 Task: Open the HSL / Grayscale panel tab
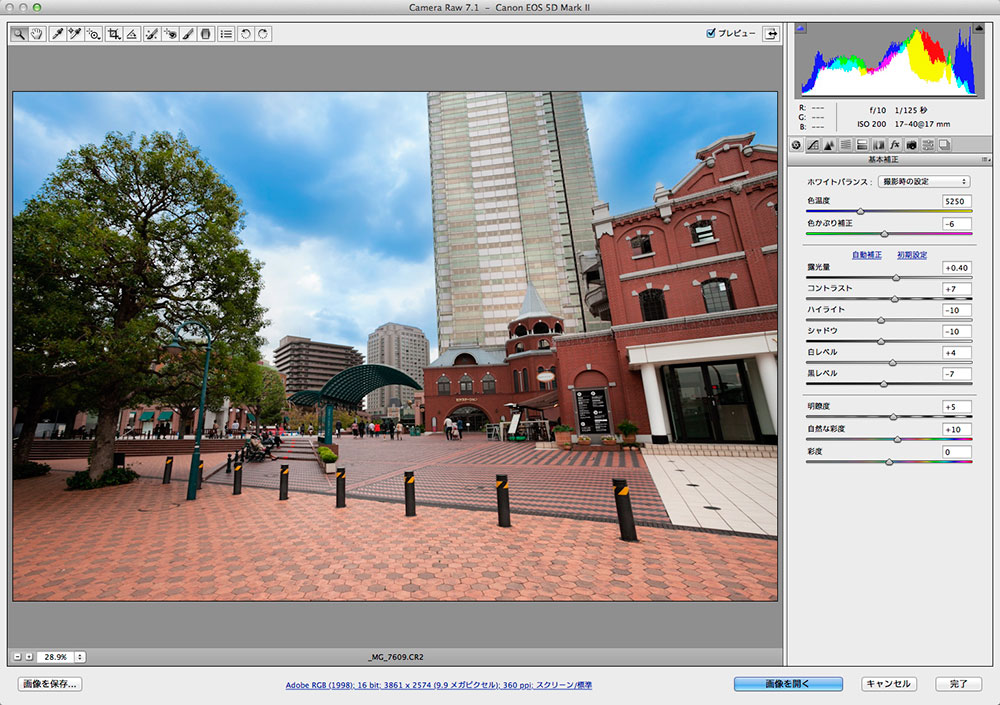(846, 145)
